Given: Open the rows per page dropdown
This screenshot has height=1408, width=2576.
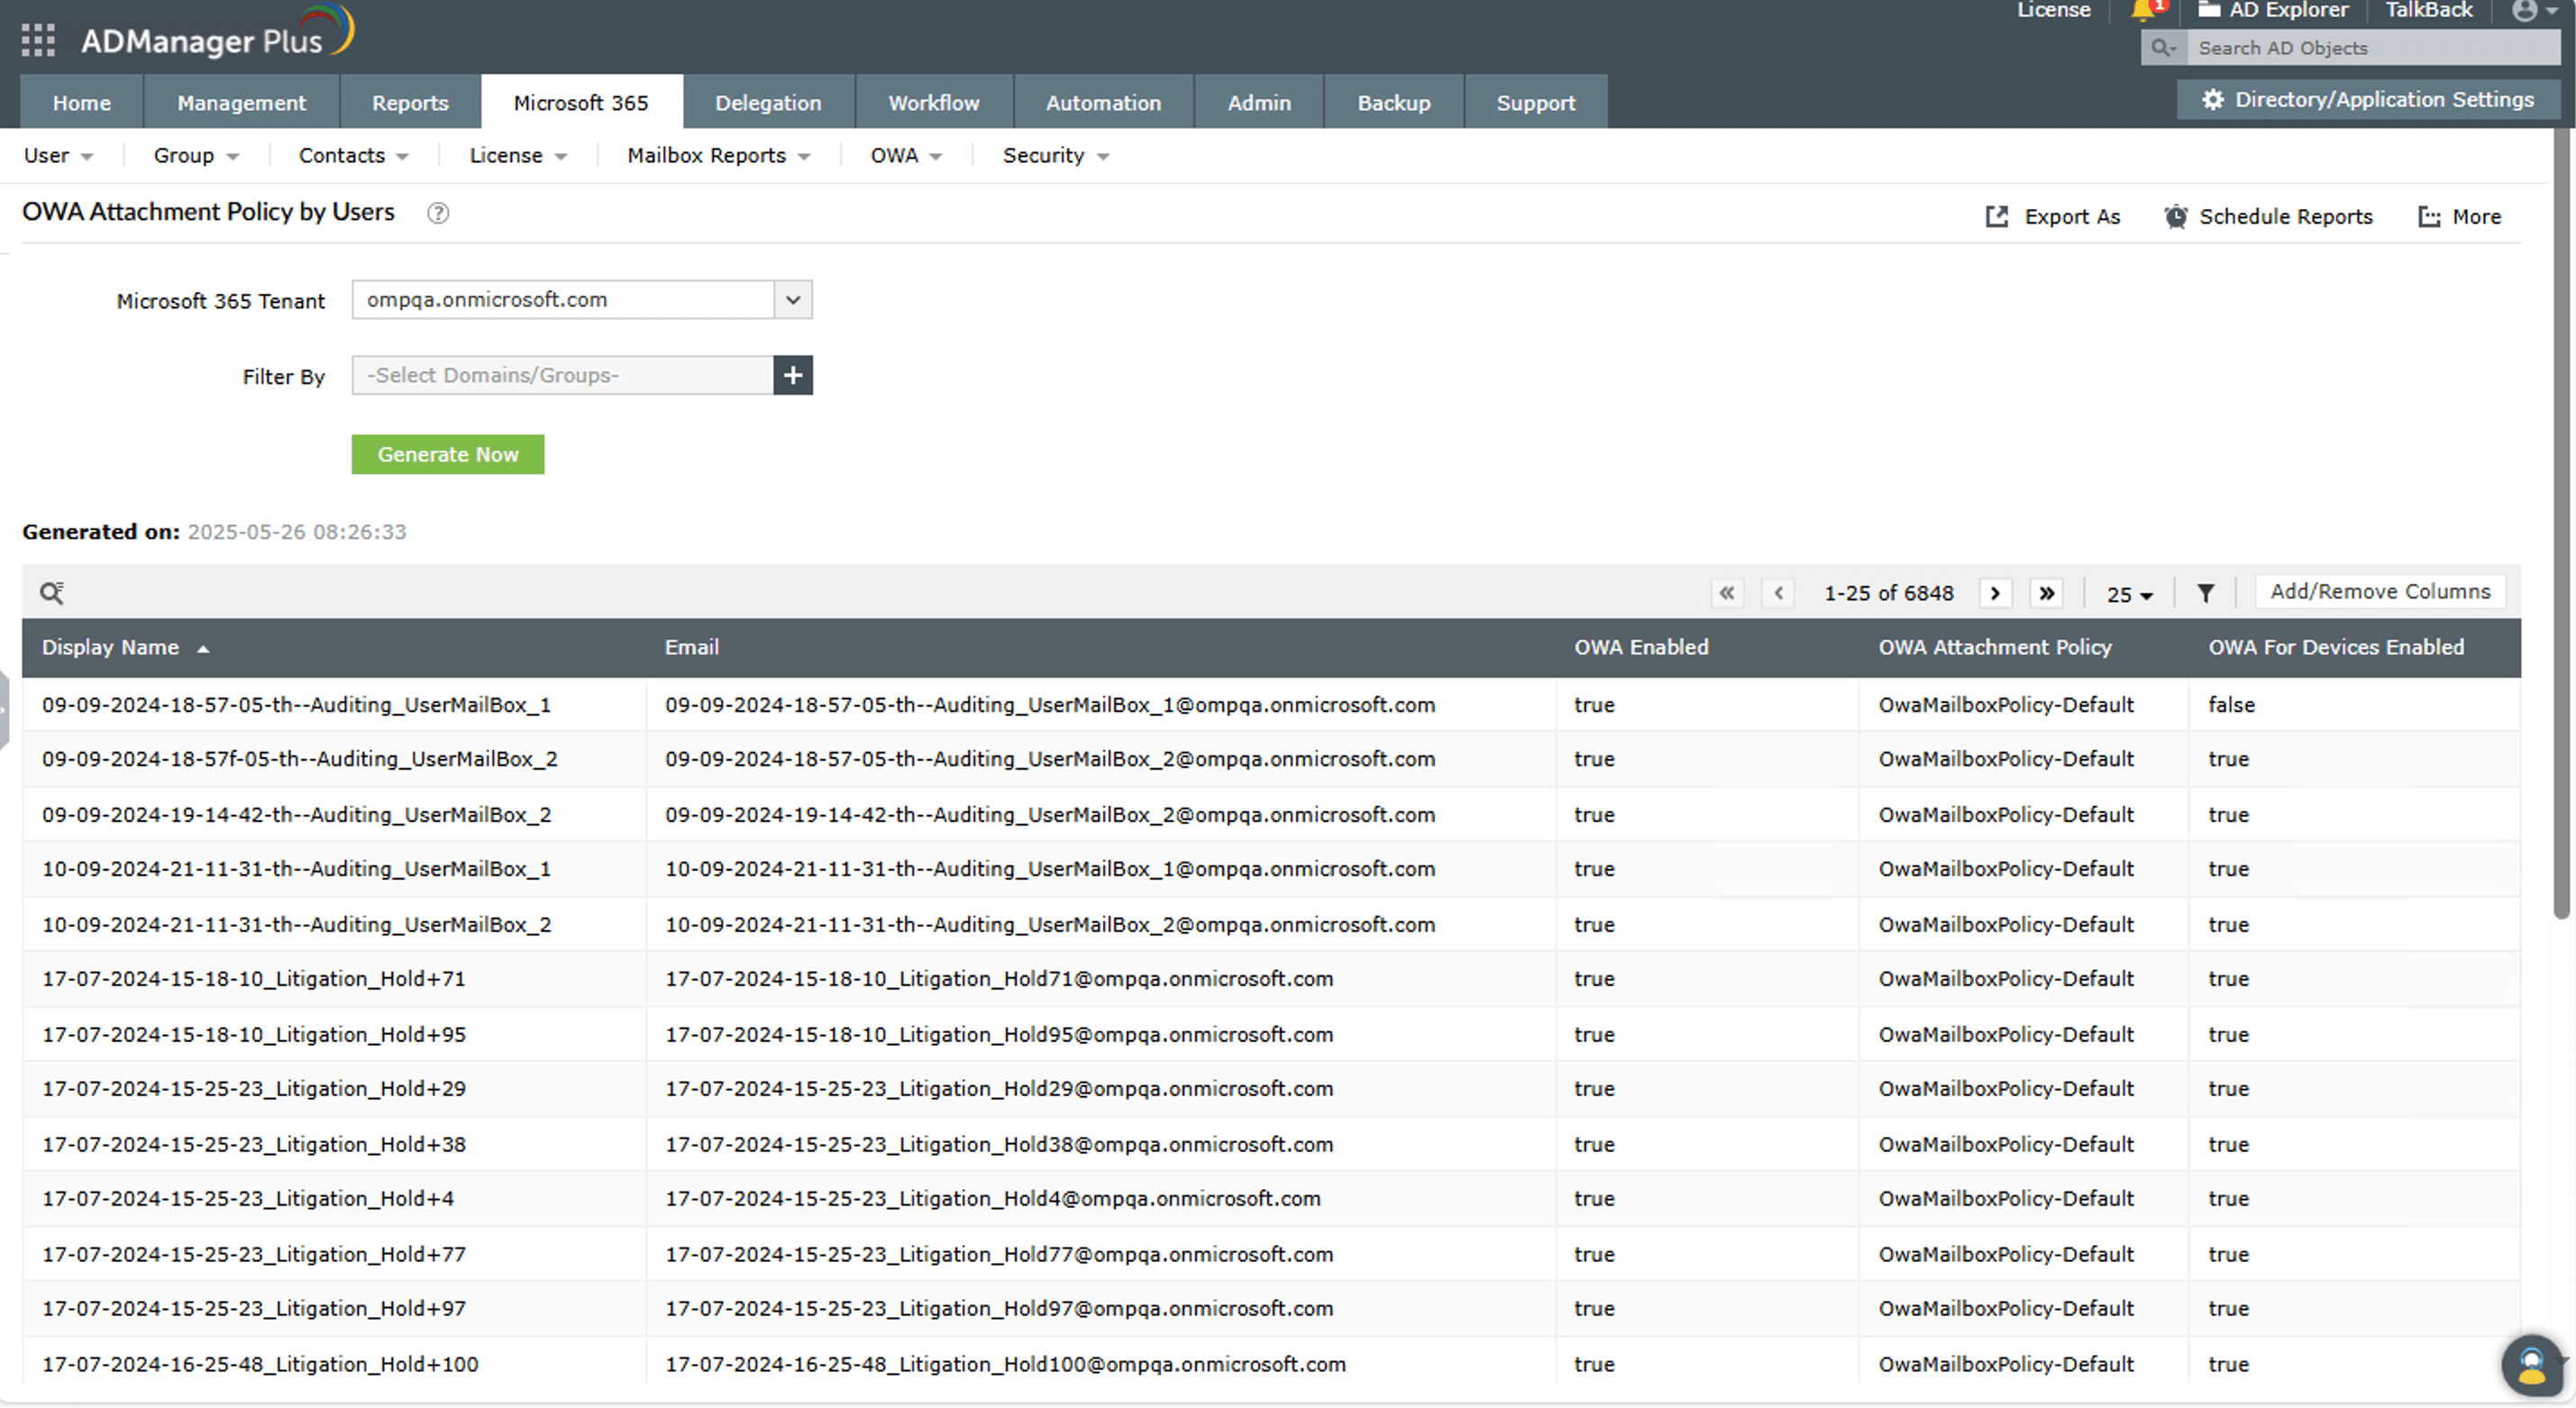Looking at the screenshot, I should 2129,595.
